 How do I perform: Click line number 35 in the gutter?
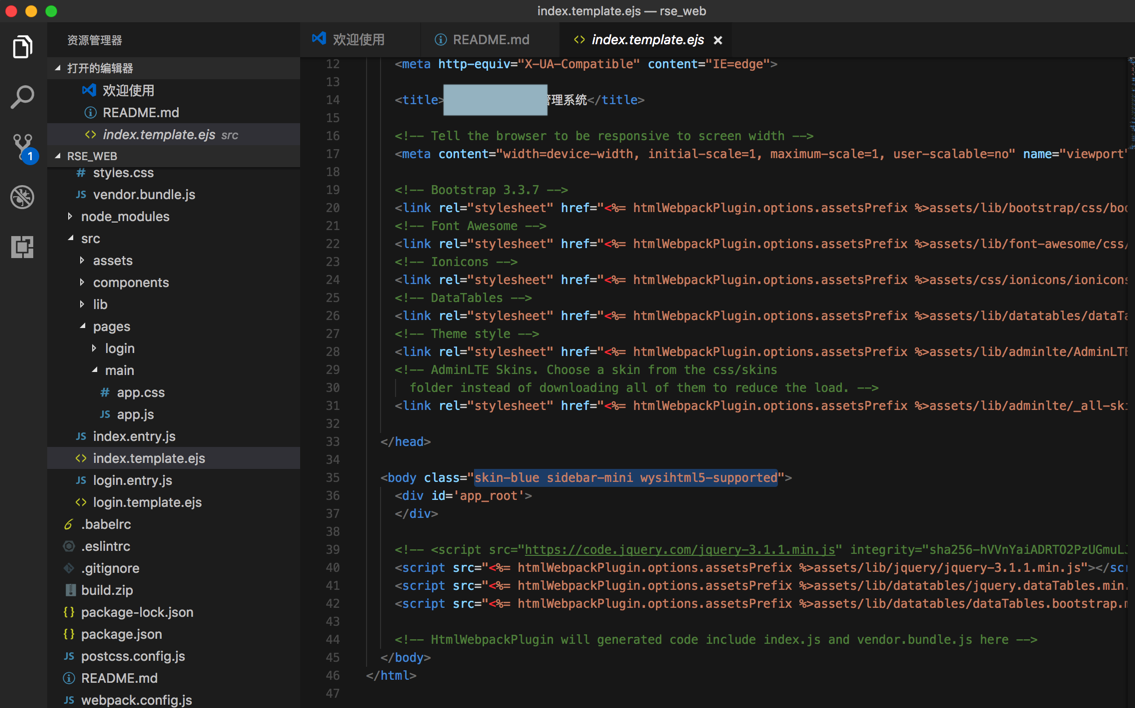pyautogui.click(x=332, y=478)
